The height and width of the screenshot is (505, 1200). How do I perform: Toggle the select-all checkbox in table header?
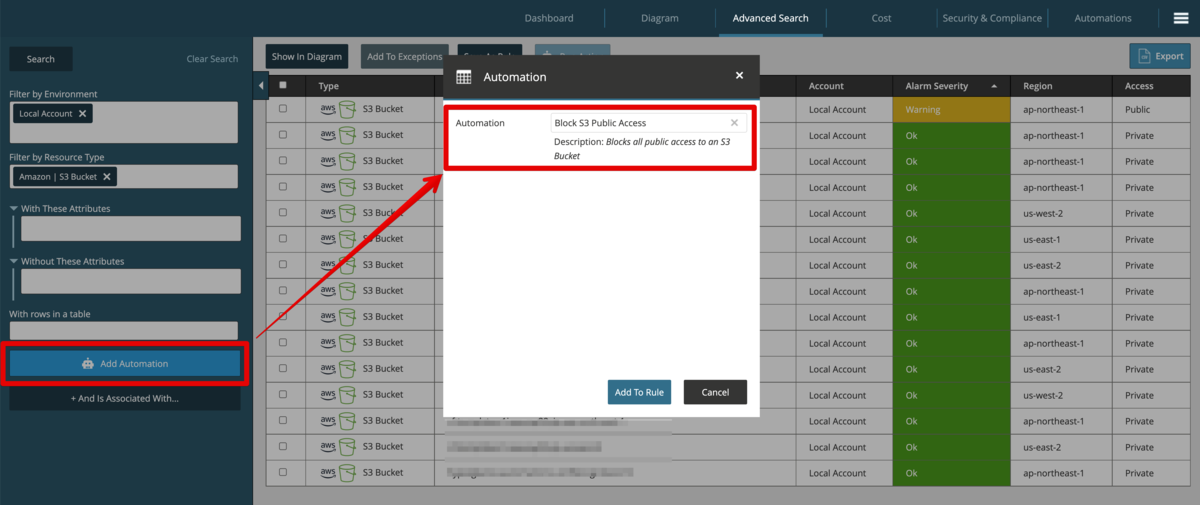(x=283, y=86)
